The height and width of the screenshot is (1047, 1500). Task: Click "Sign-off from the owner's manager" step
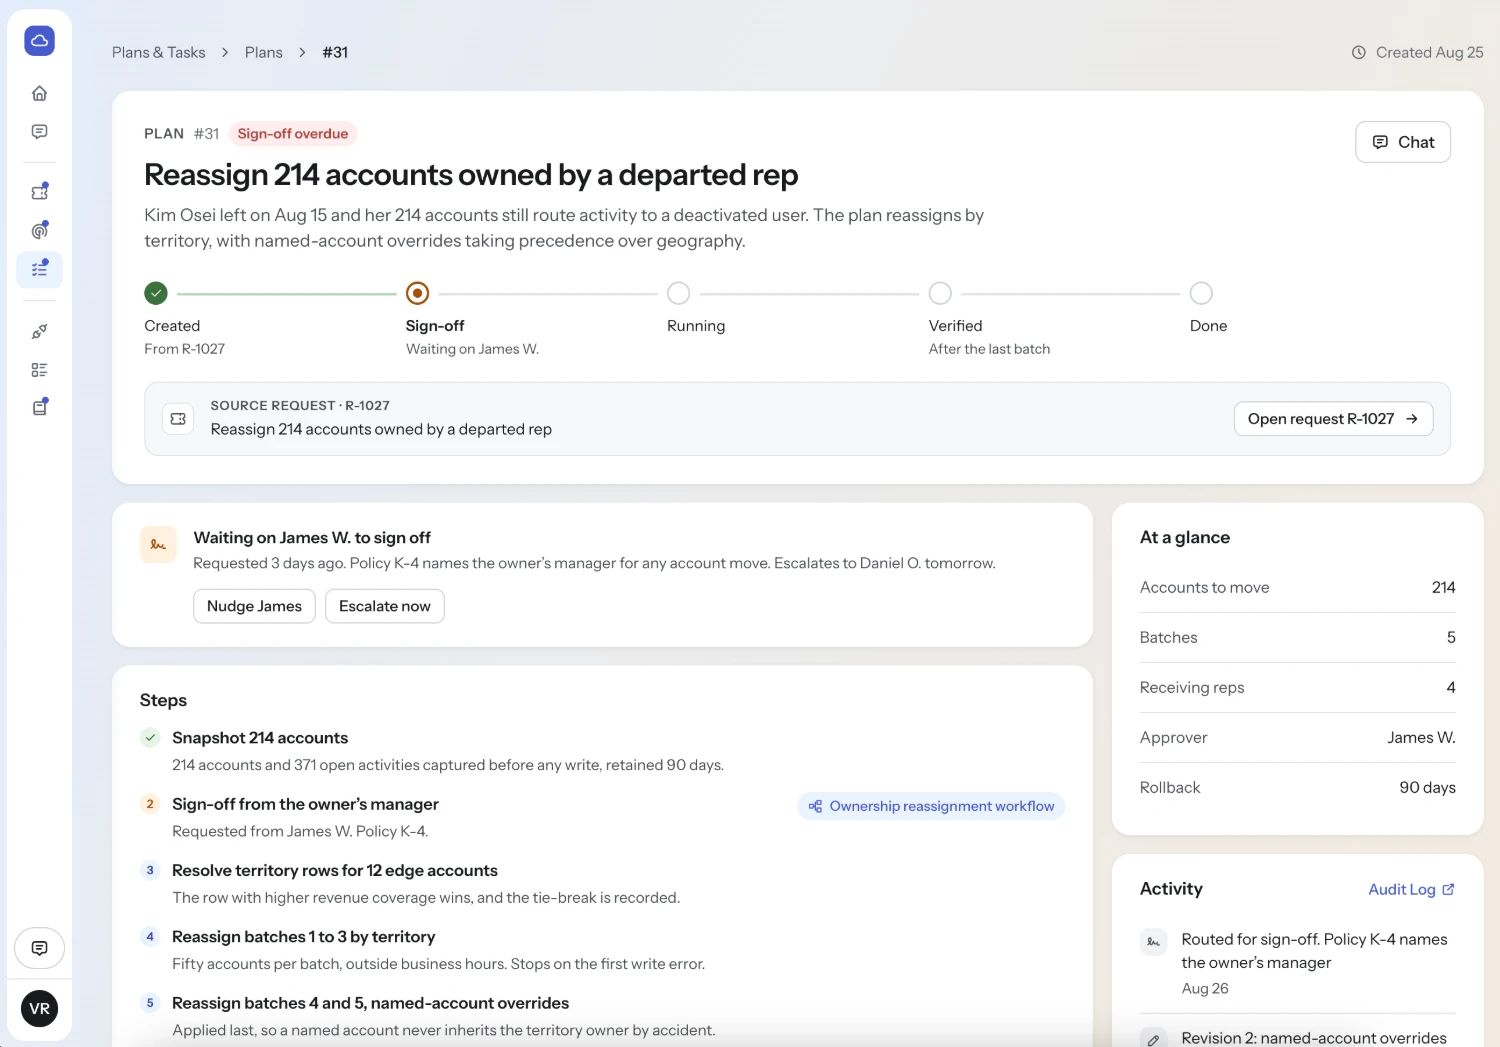point(305,804)
